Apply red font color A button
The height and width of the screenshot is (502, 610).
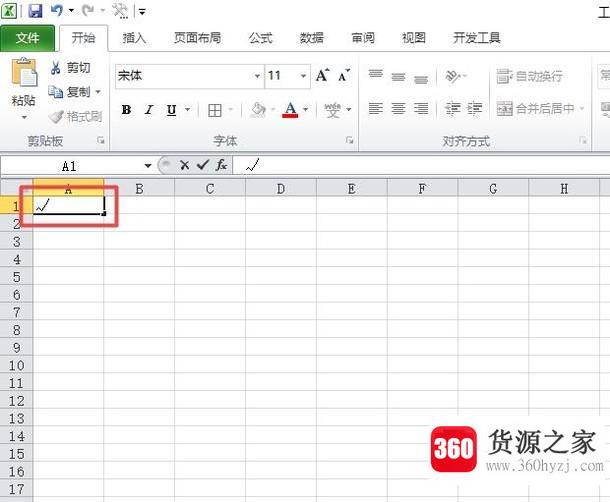point(291,110)
